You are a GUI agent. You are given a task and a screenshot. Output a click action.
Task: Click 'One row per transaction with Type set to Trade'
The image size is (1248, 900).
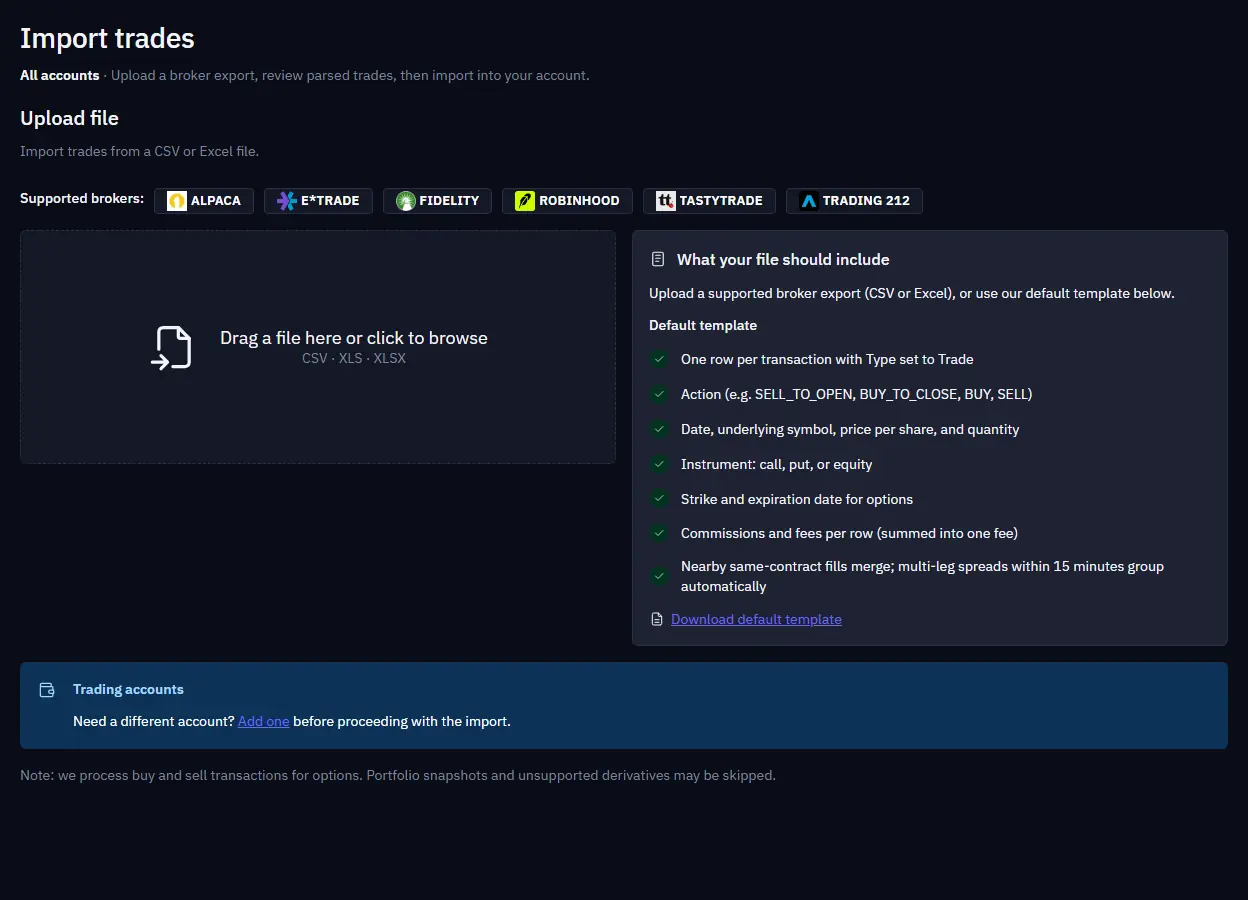pyautogui.click(x=827, y=359)
